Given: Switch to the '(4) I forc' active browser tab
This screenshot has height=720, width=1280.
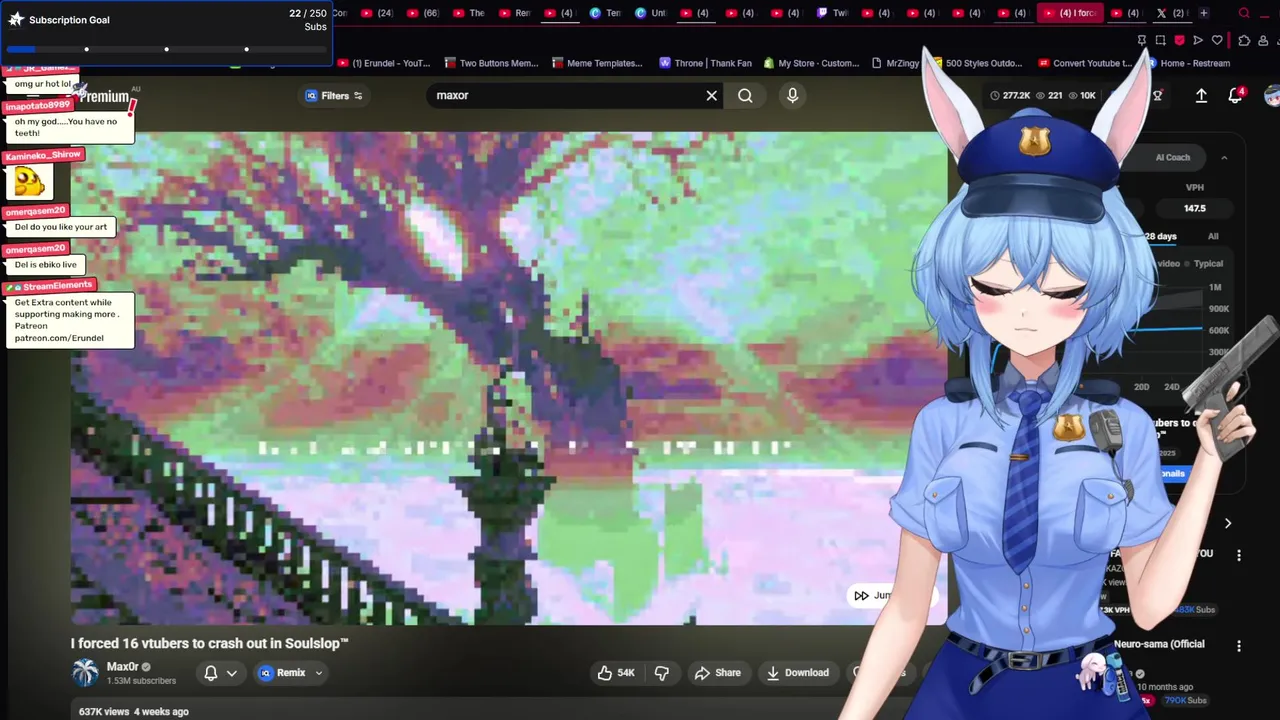Looking at the screenshot, I should tap(1071, 13).
